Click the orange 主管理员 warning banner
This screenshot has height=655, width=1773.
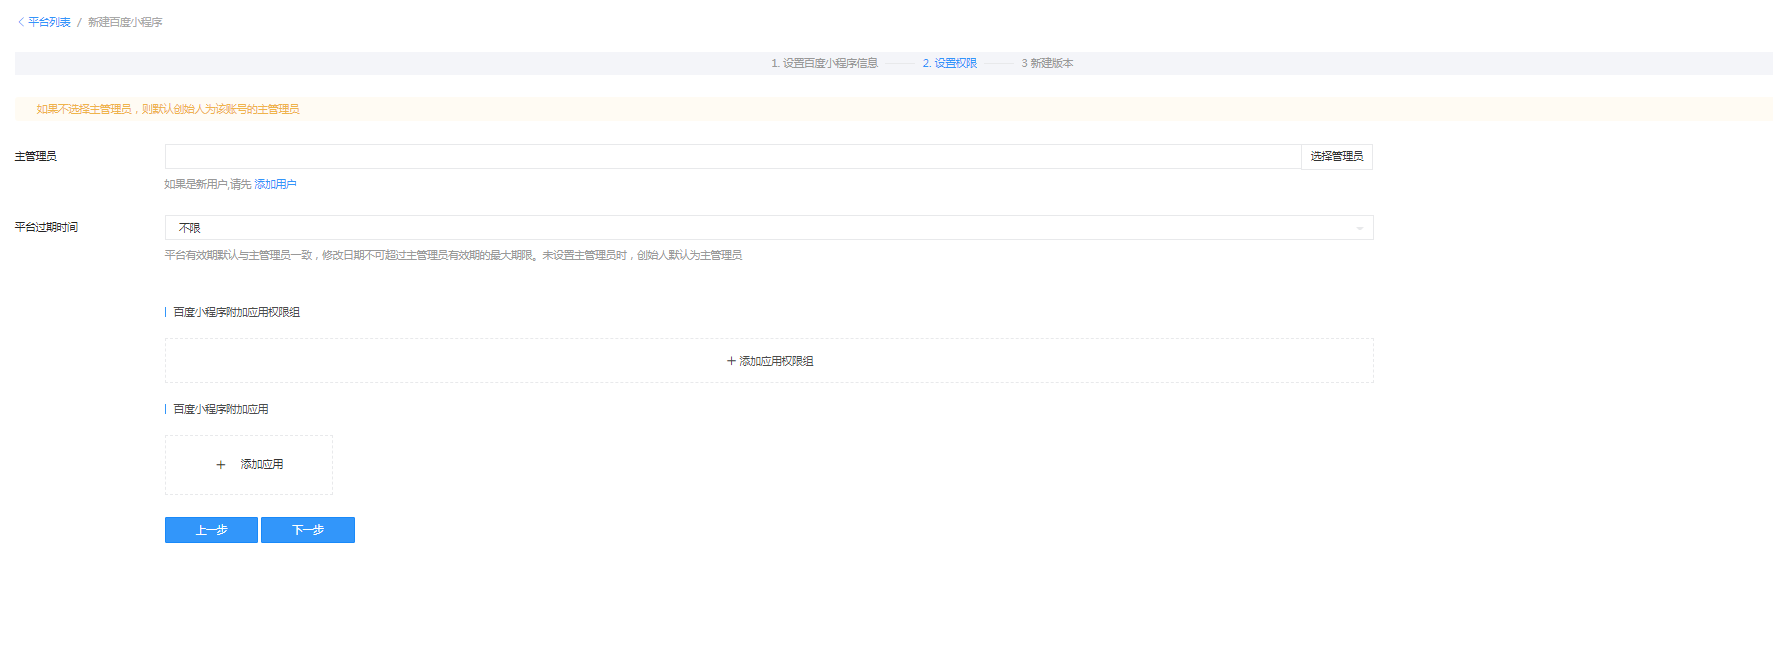(168, 109)
